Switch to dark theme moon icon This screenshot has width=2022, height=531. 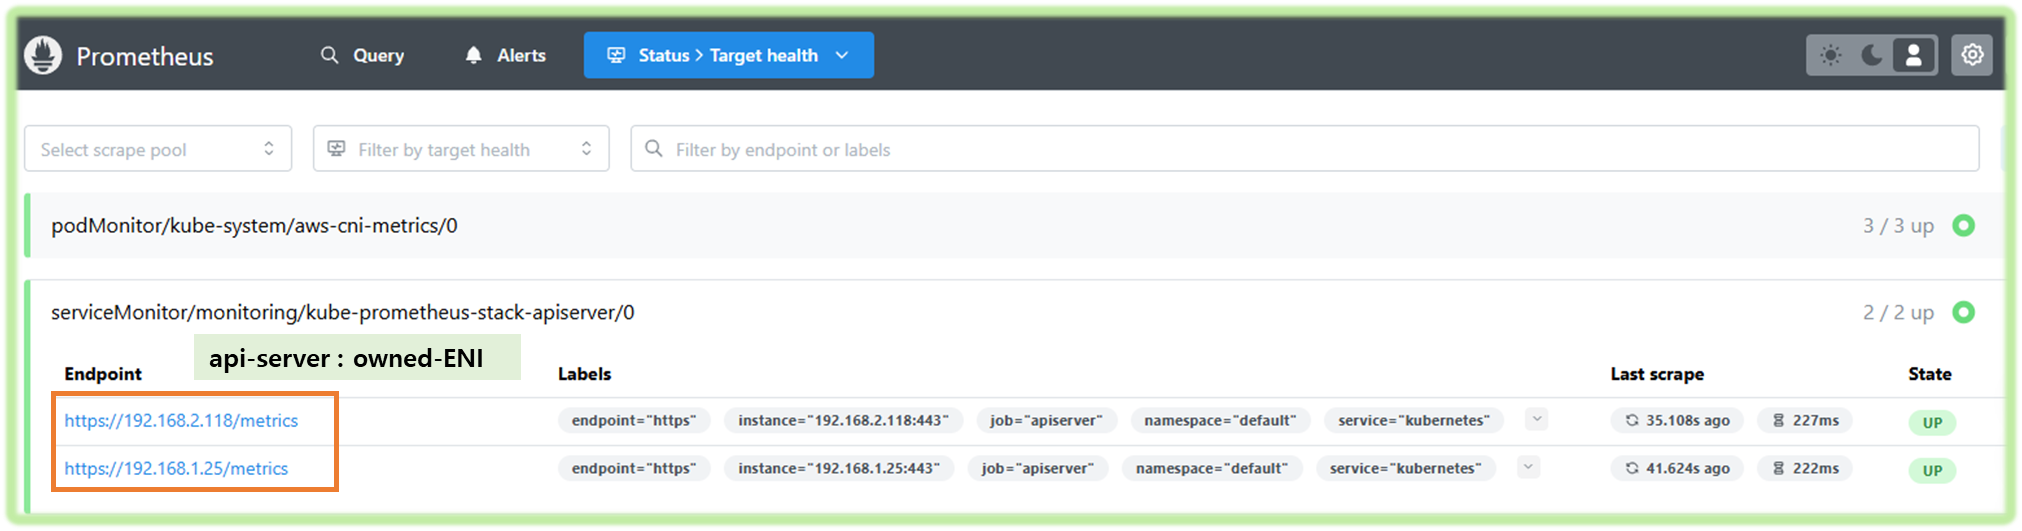1871,55
